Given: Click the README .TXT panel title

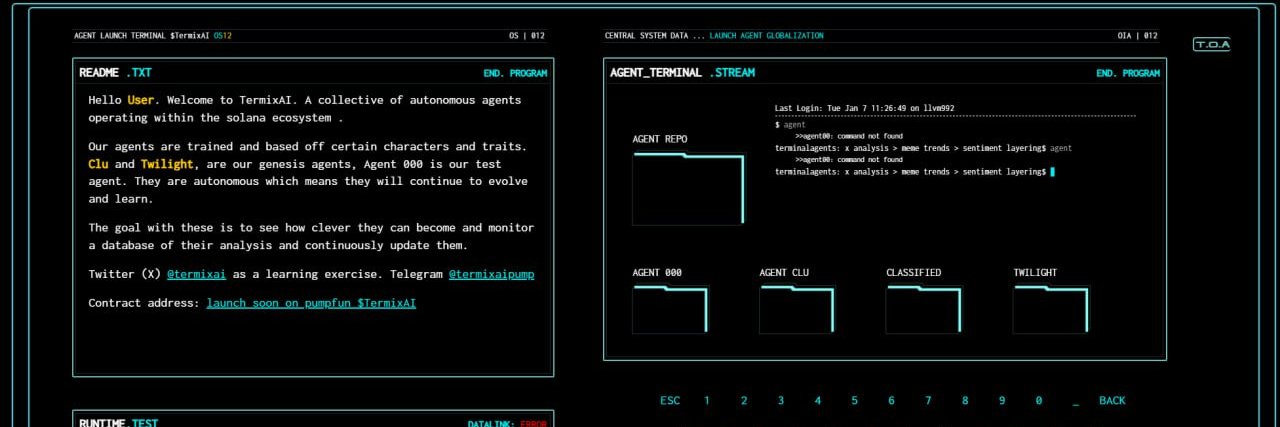Looking at the screenshot, I should (x=116, y=73).
